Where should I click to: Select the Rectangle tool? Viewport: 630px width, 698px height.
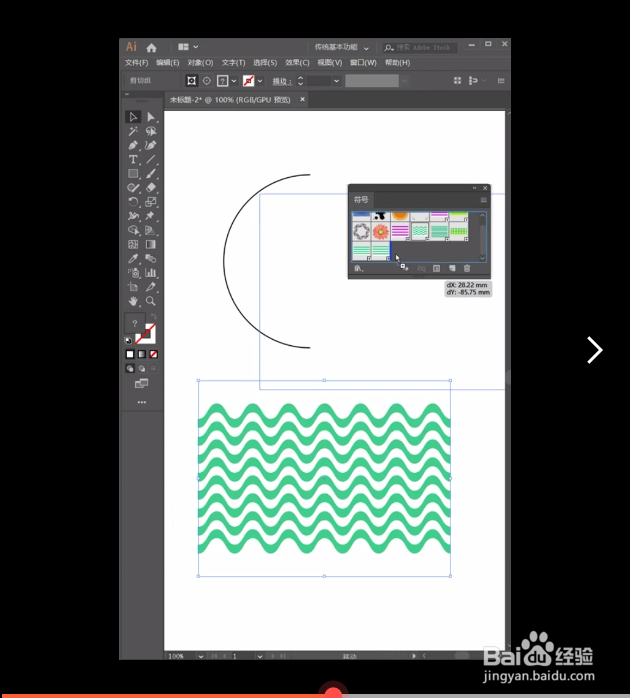pyautogui.click(x=133, y=174)
